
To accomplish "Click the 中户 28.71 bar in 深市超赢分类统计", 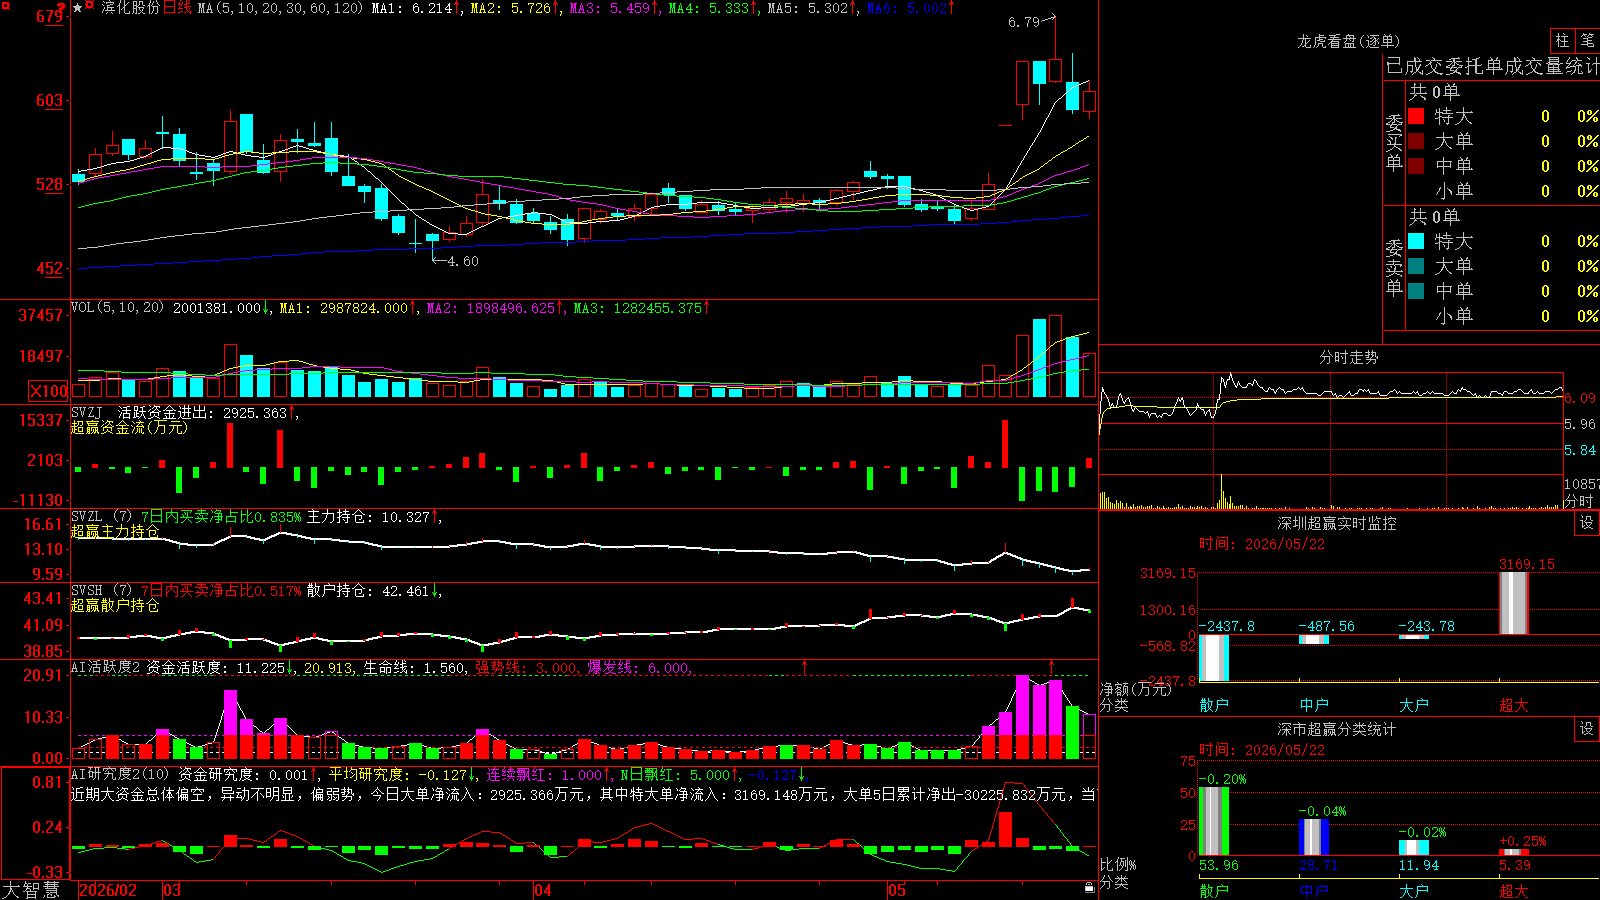I will [x=1314, y=837].
